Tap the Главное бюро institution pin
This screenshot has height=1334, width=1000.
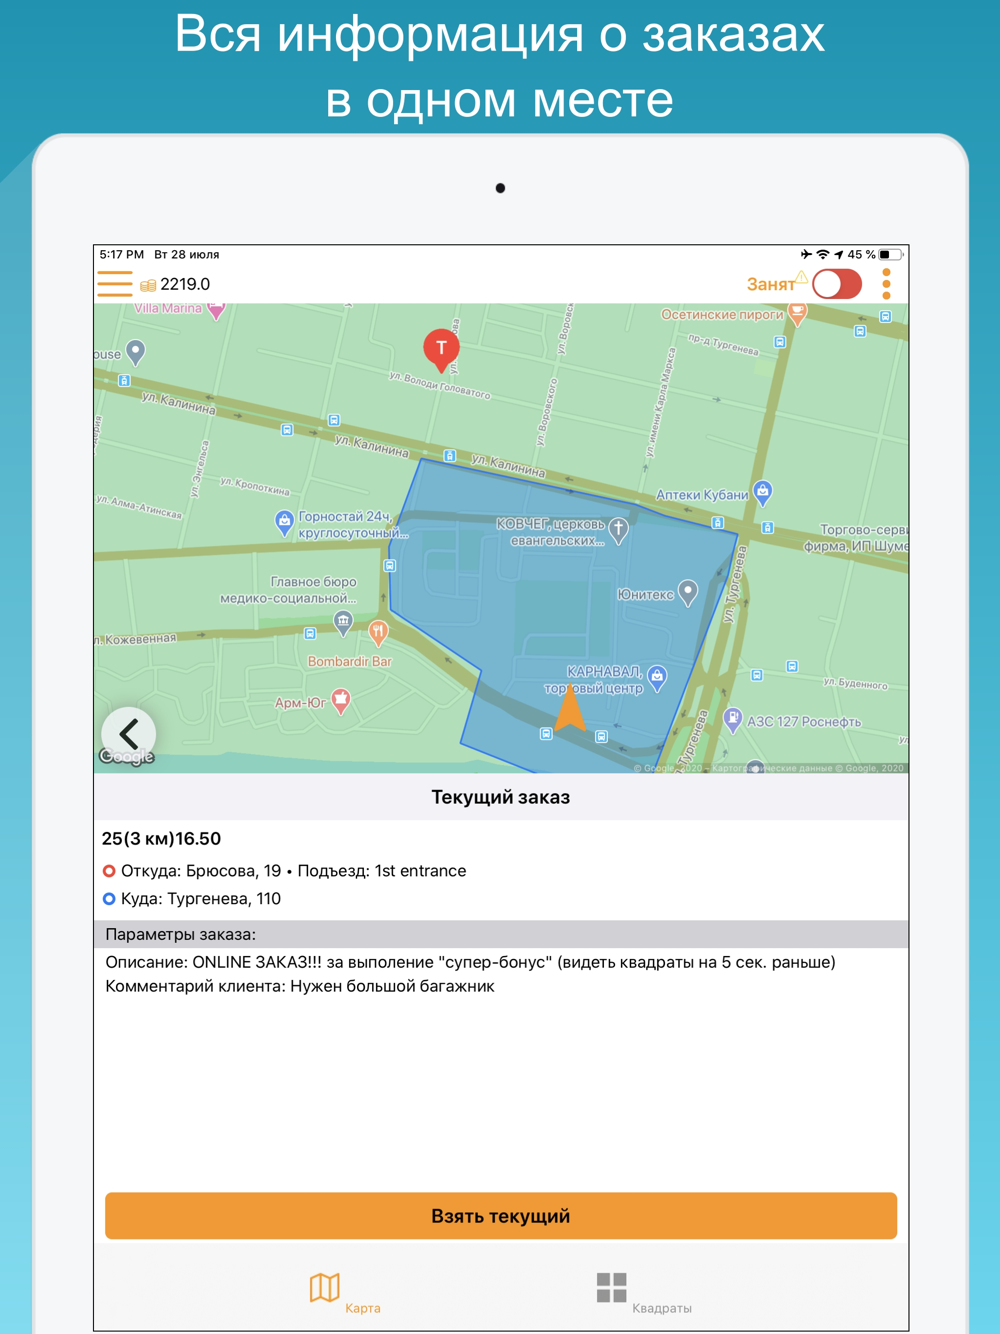(343, 624)
